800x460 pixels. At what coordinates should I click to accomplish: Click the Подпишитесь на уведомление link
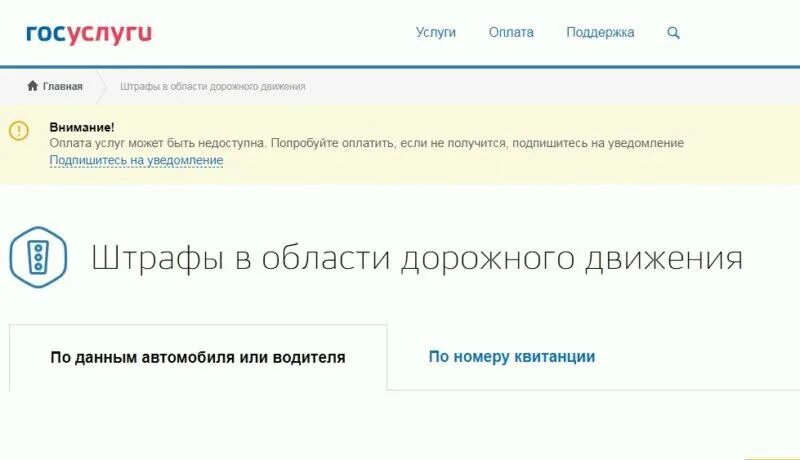pos(136,160)
